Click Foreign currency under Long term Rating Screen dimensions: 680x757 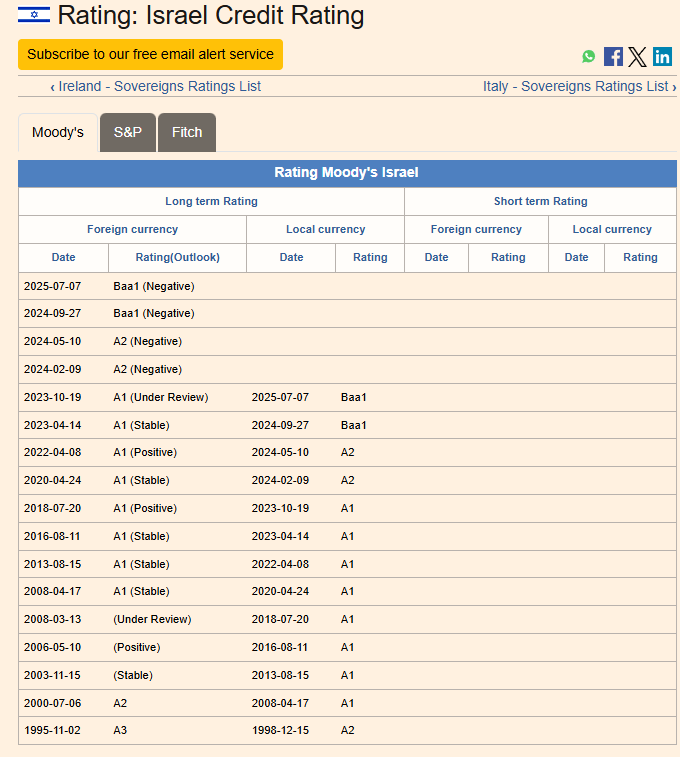pyautogui.click(x=132, y=229)
